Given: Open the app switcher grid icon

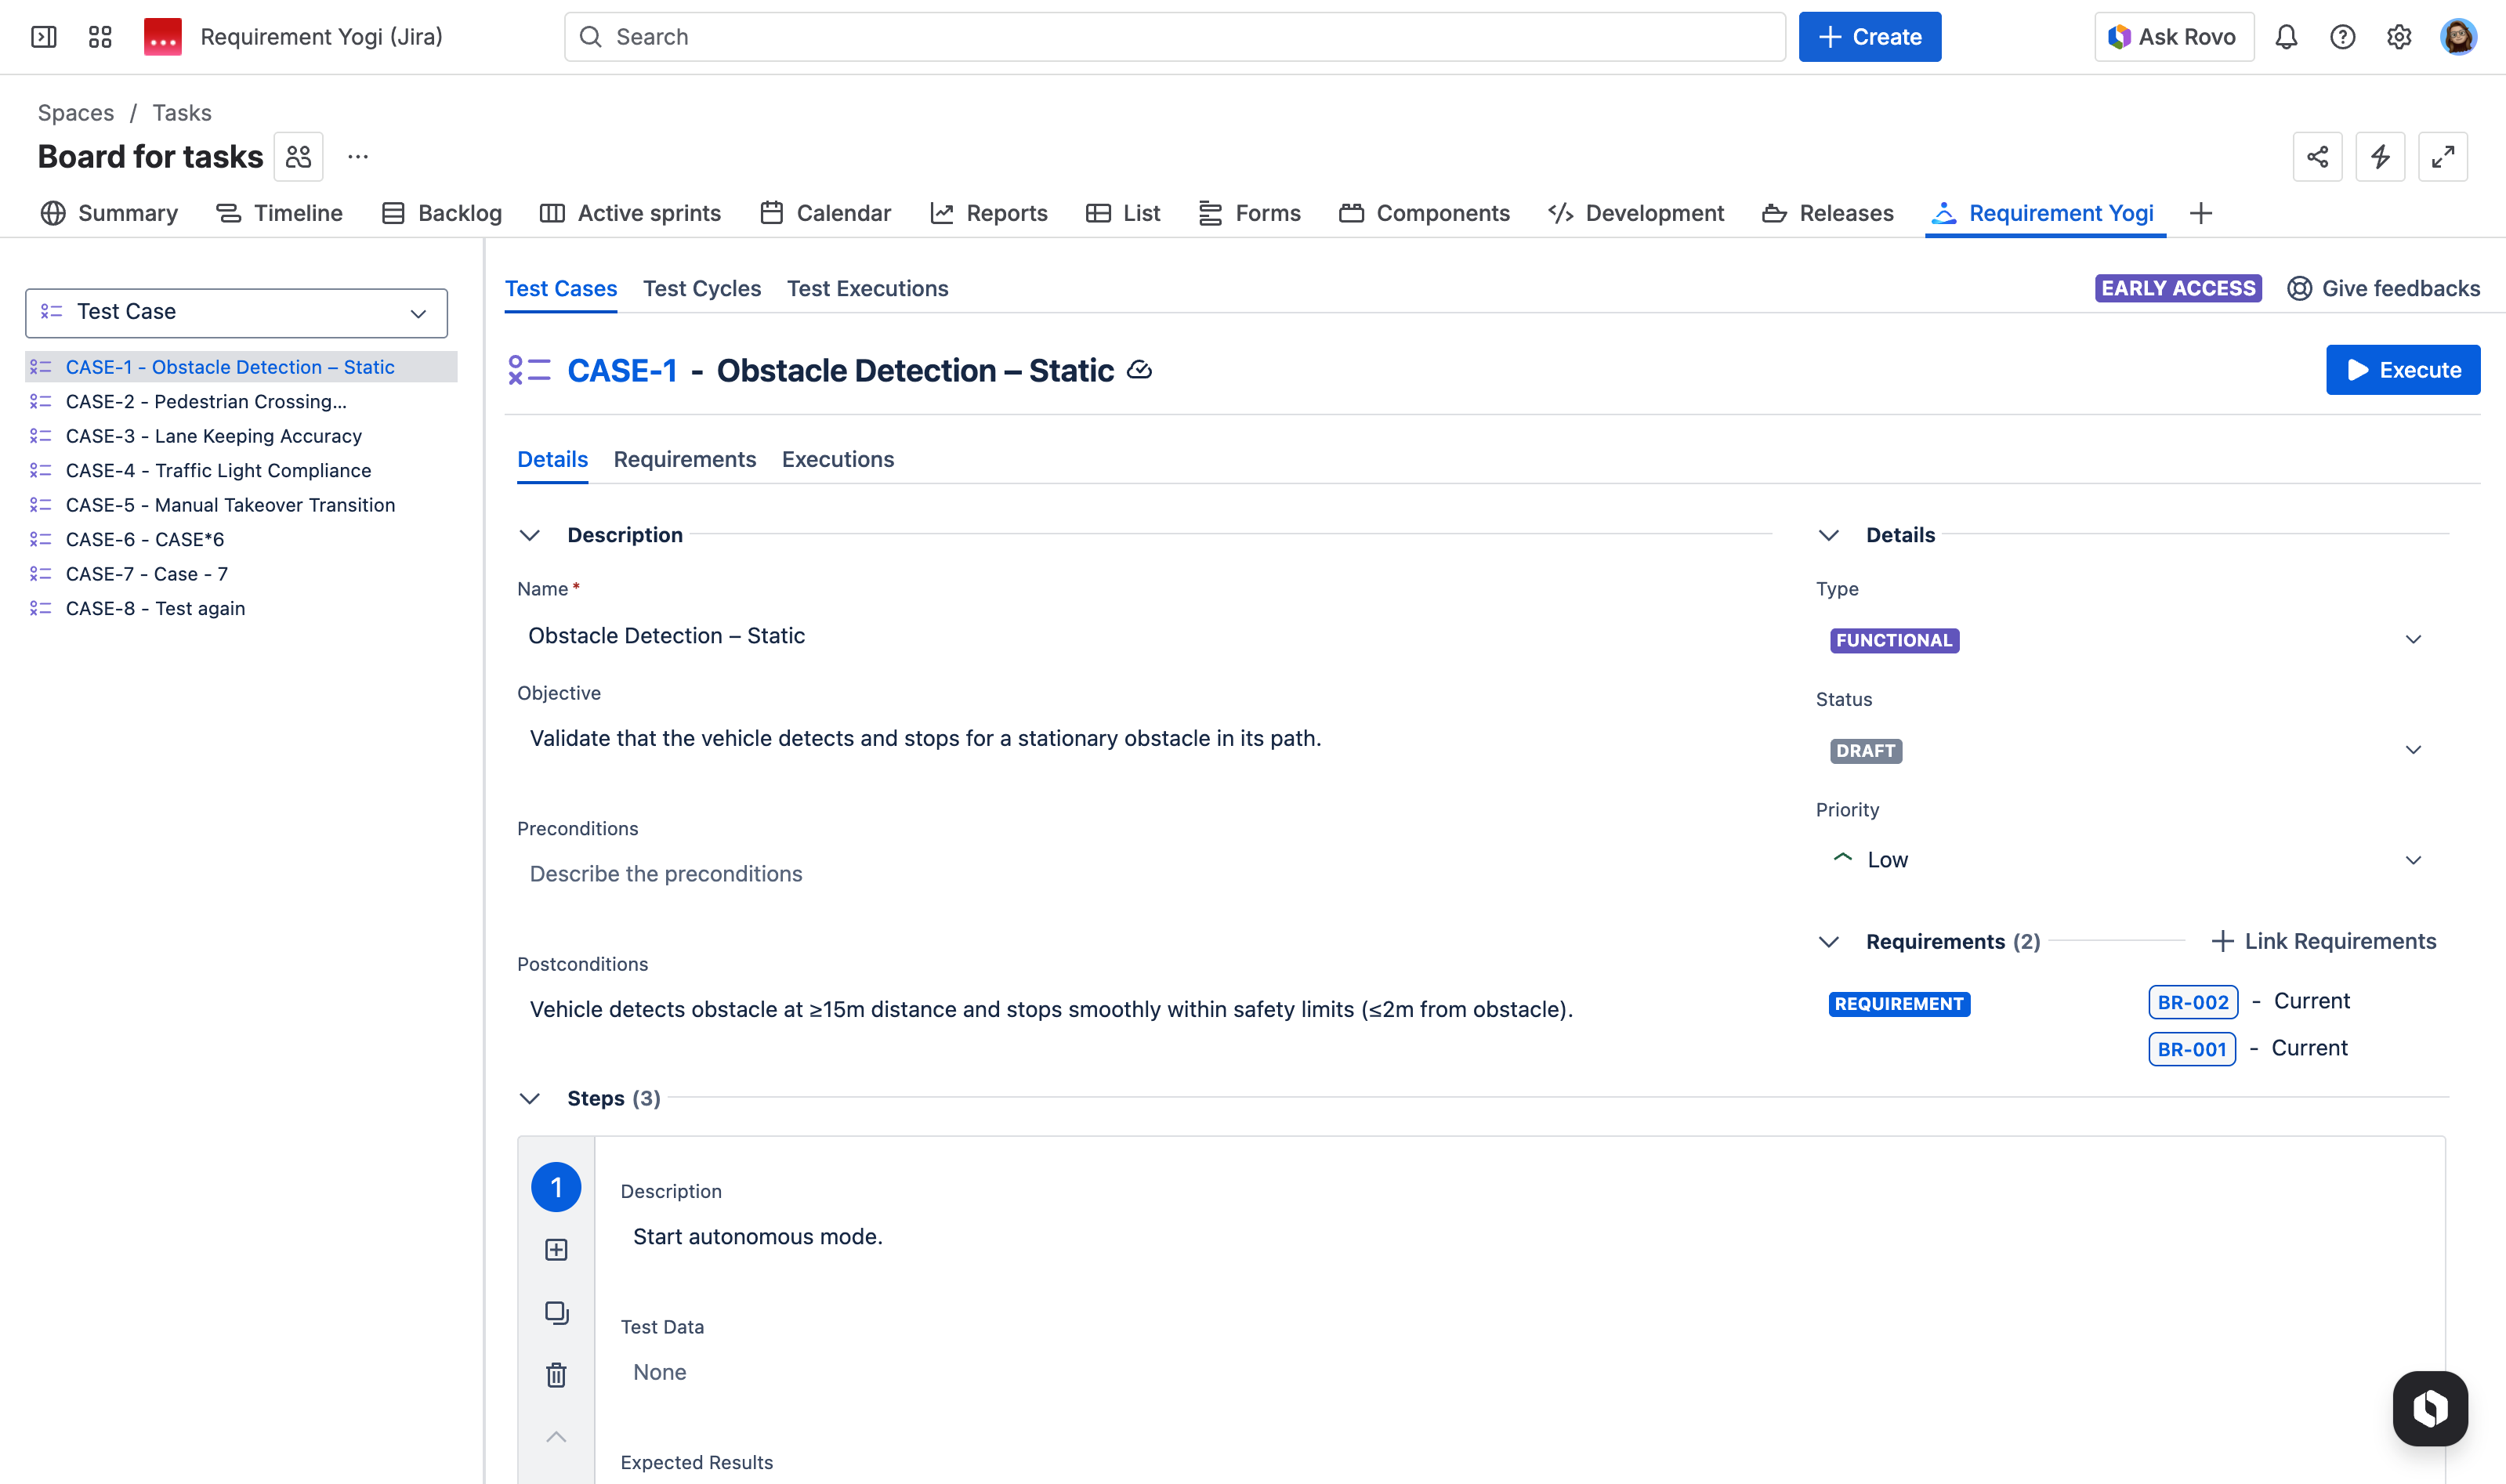Looking at the screenshot, I should pos(100,37).
